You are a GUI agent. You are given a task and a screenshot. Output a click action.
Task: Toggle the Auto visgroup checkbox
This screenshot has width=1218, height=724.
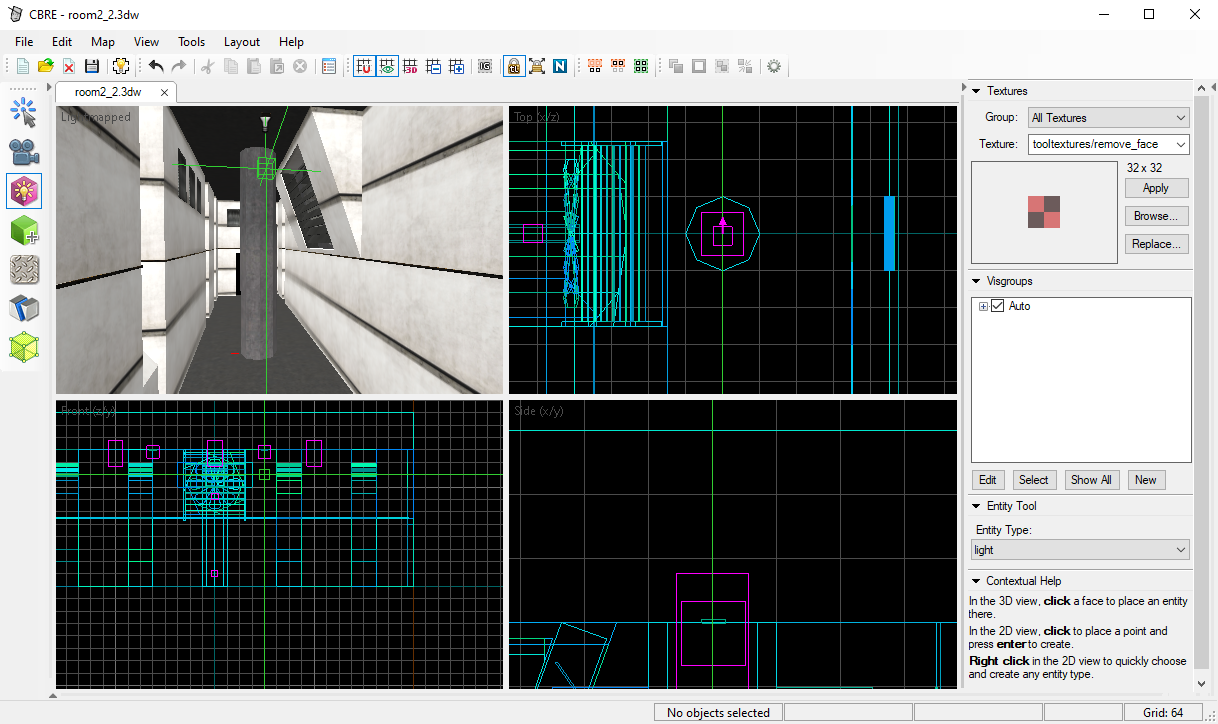point(997,306)
